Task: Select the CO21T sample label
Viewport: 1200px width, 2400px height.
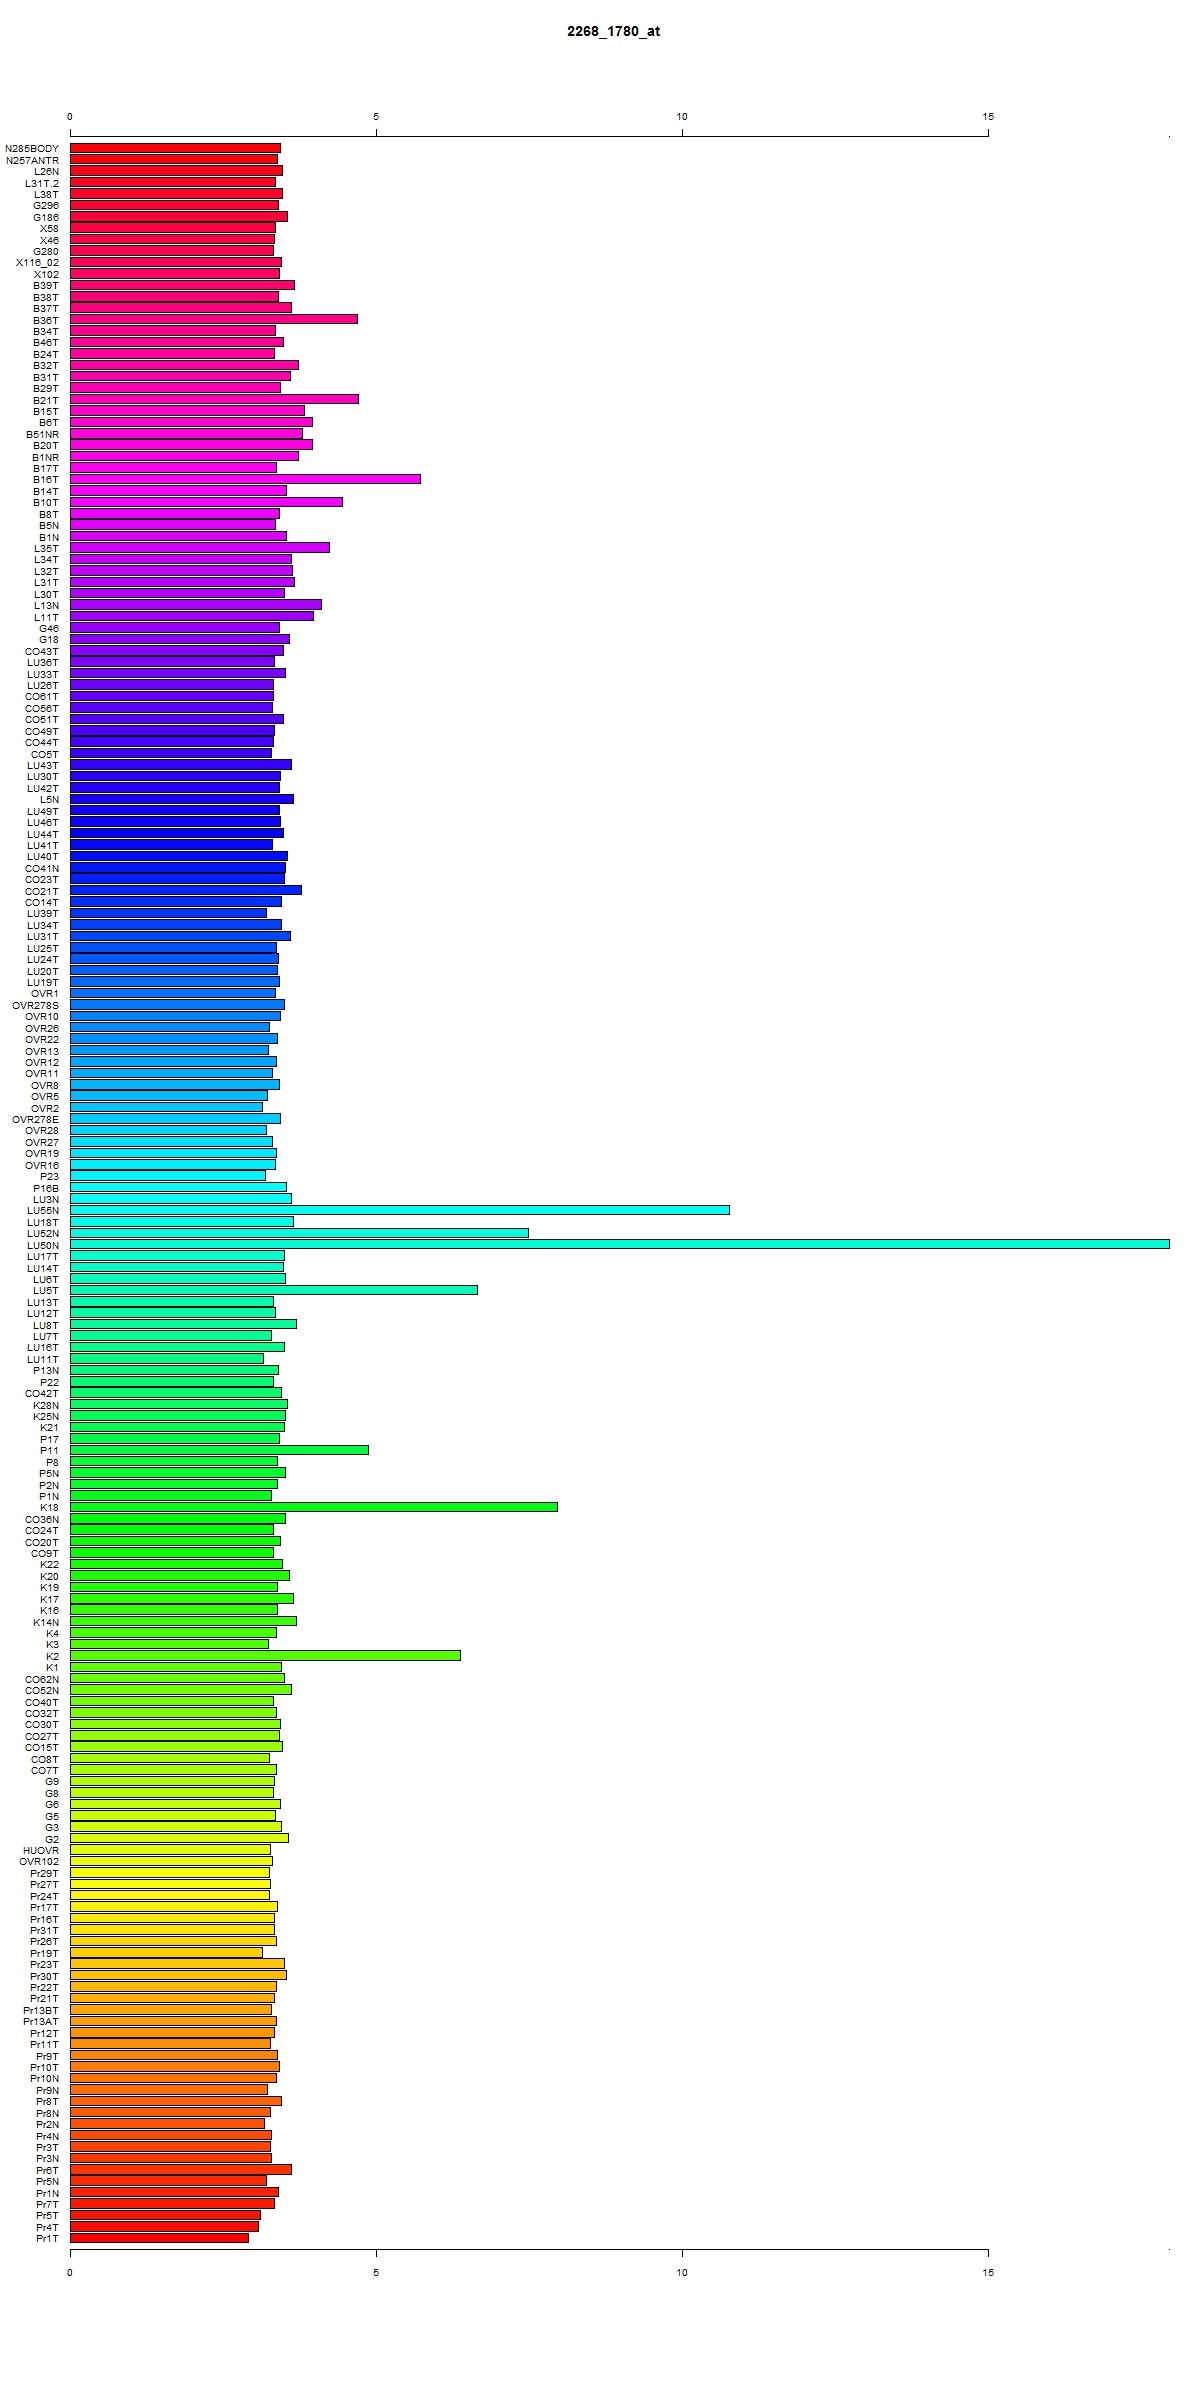Action: [42, 892]
